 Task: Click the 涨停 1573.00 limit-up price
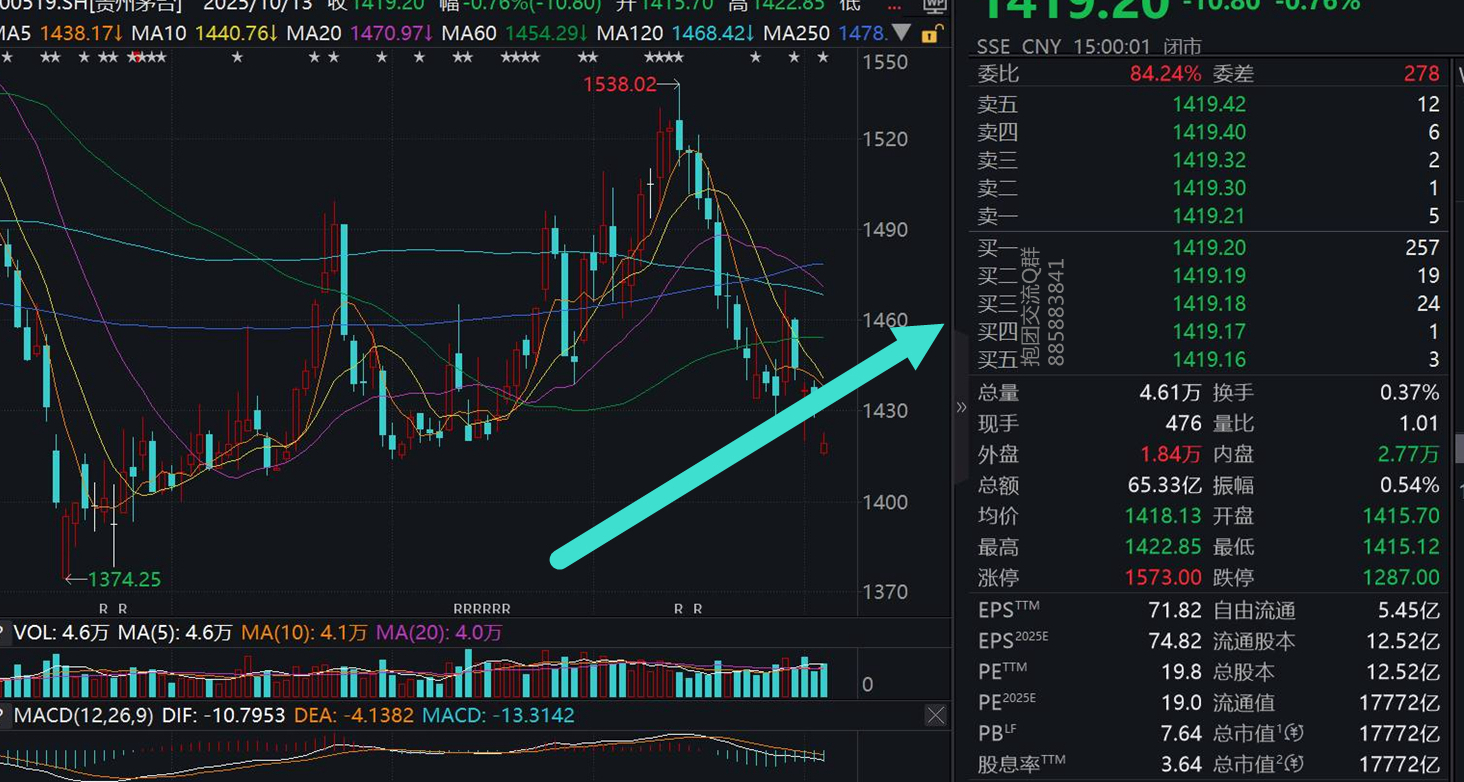(1163, 577)
